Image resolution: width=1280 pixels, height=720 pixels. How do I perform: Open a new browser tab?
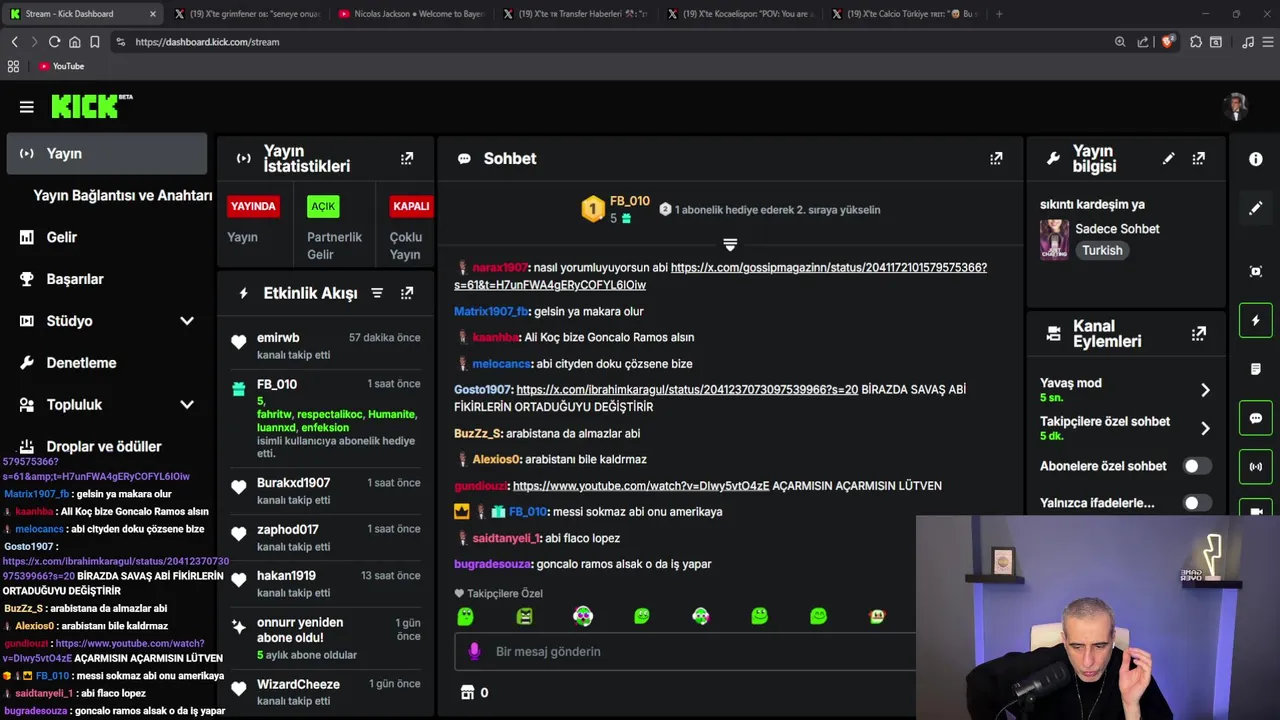999,14
